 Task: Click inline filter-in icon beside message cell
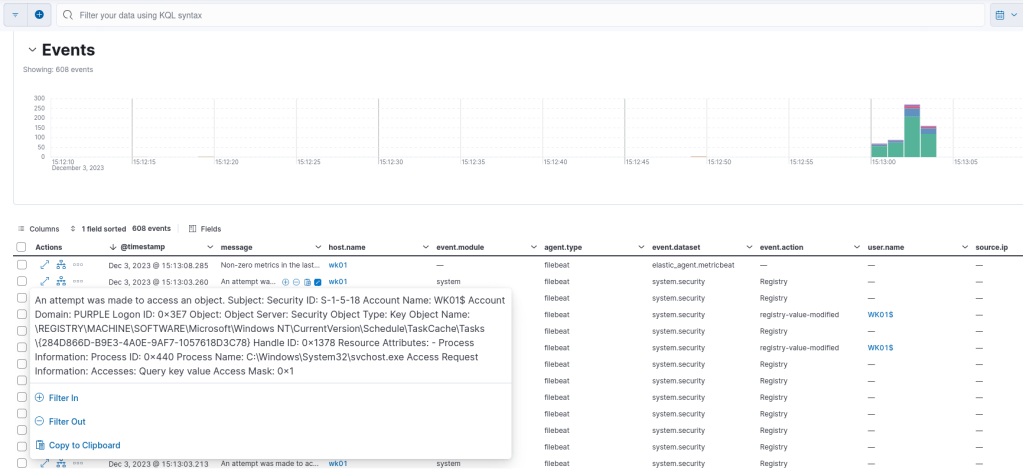286,282
